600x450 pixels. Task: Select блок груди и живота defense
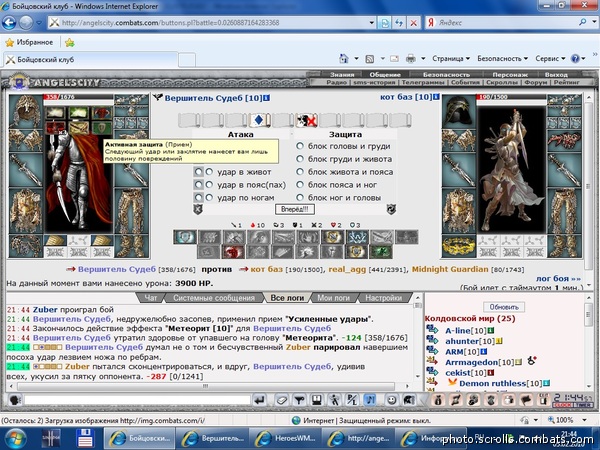point(300,159)
